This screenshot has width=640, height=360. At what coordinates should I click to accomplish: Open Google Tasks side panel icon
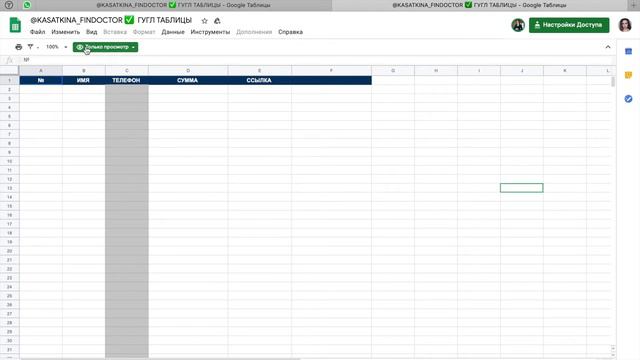(x=628, y=99)
